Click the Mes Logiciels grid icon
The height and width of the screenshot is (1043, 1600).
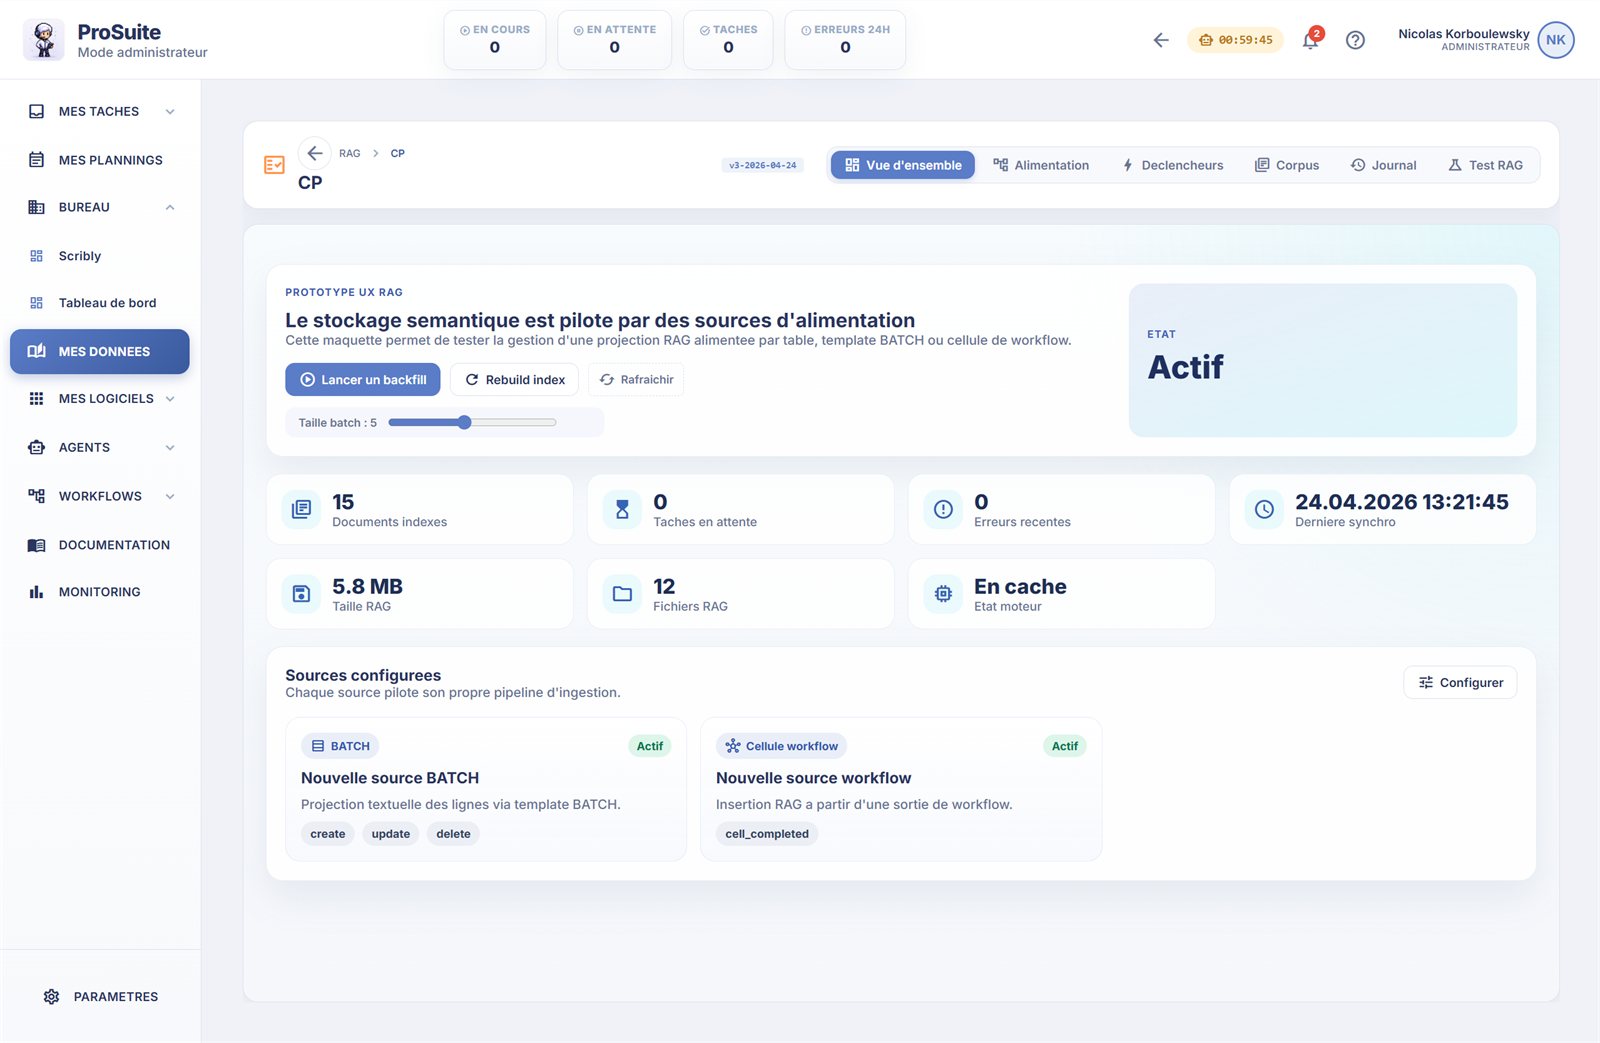(37, 398)
